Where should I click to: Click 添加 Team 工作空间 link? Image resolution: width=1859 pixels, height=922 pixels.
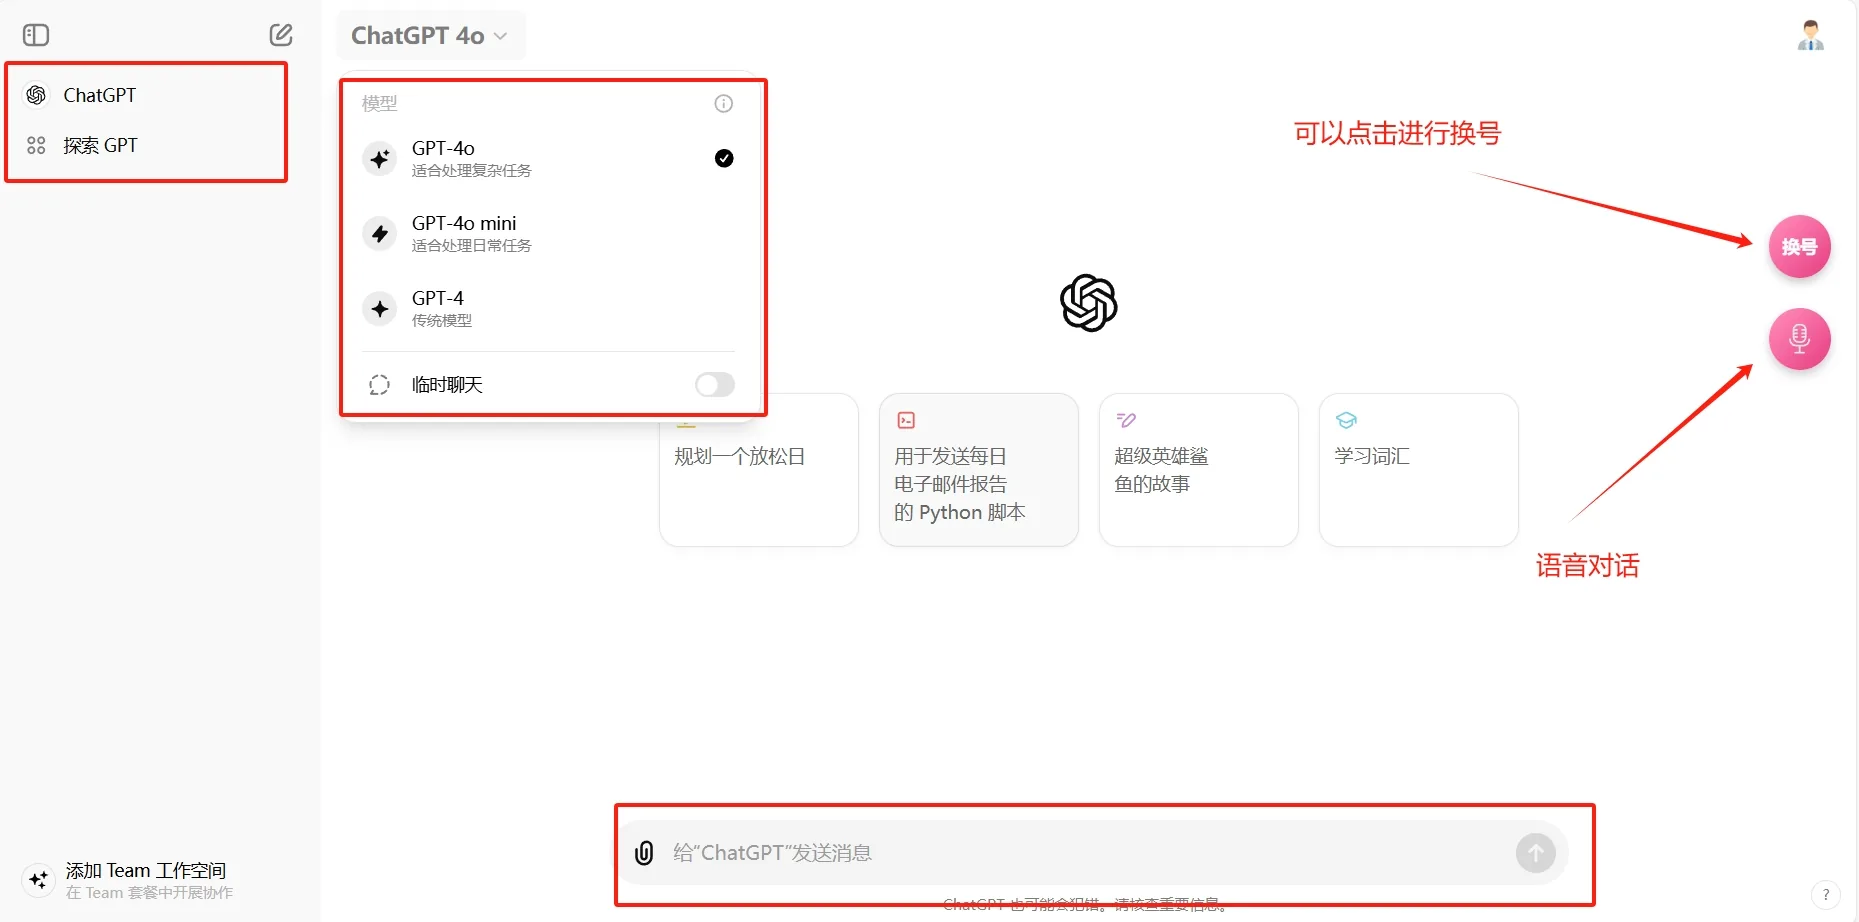pos(146,871)
